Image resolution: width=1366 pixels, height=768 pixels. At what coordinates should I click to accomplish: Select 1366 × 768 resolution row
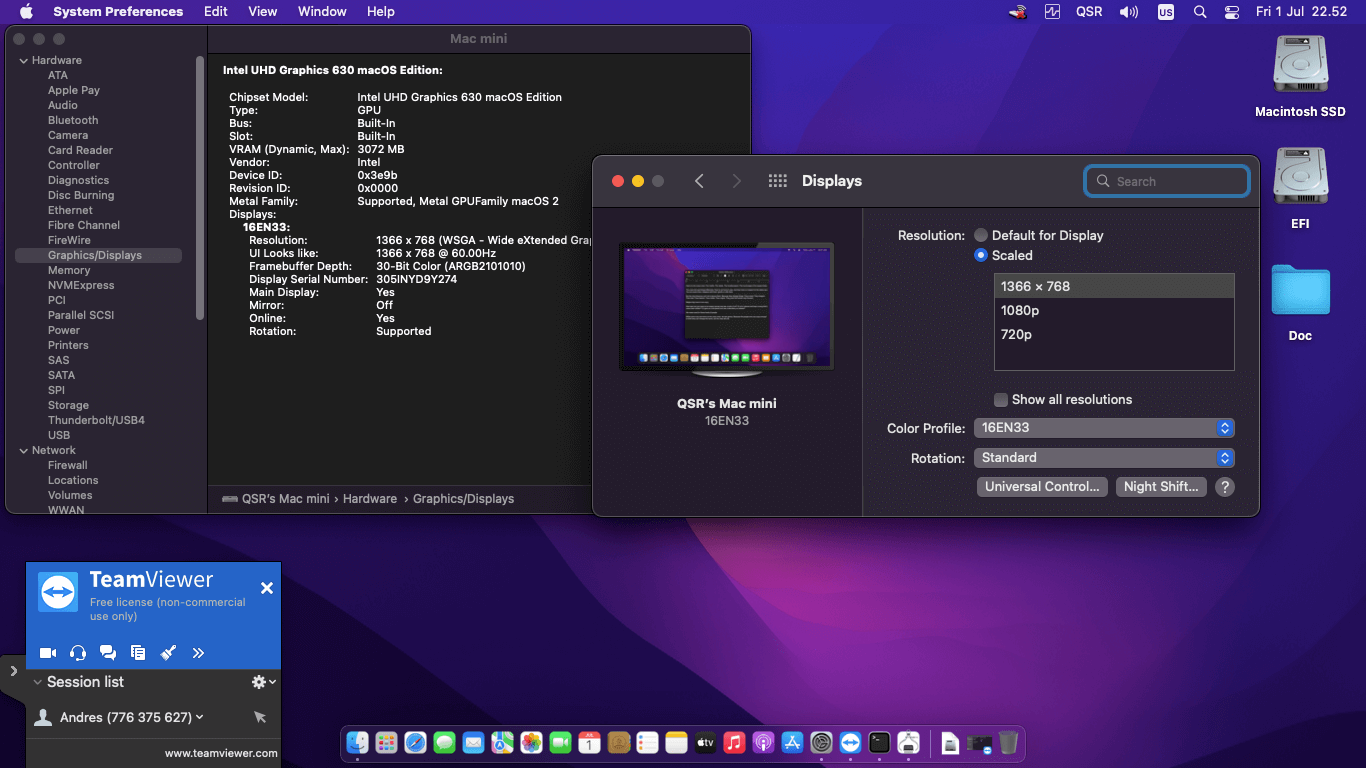(x=1114, y=286)
